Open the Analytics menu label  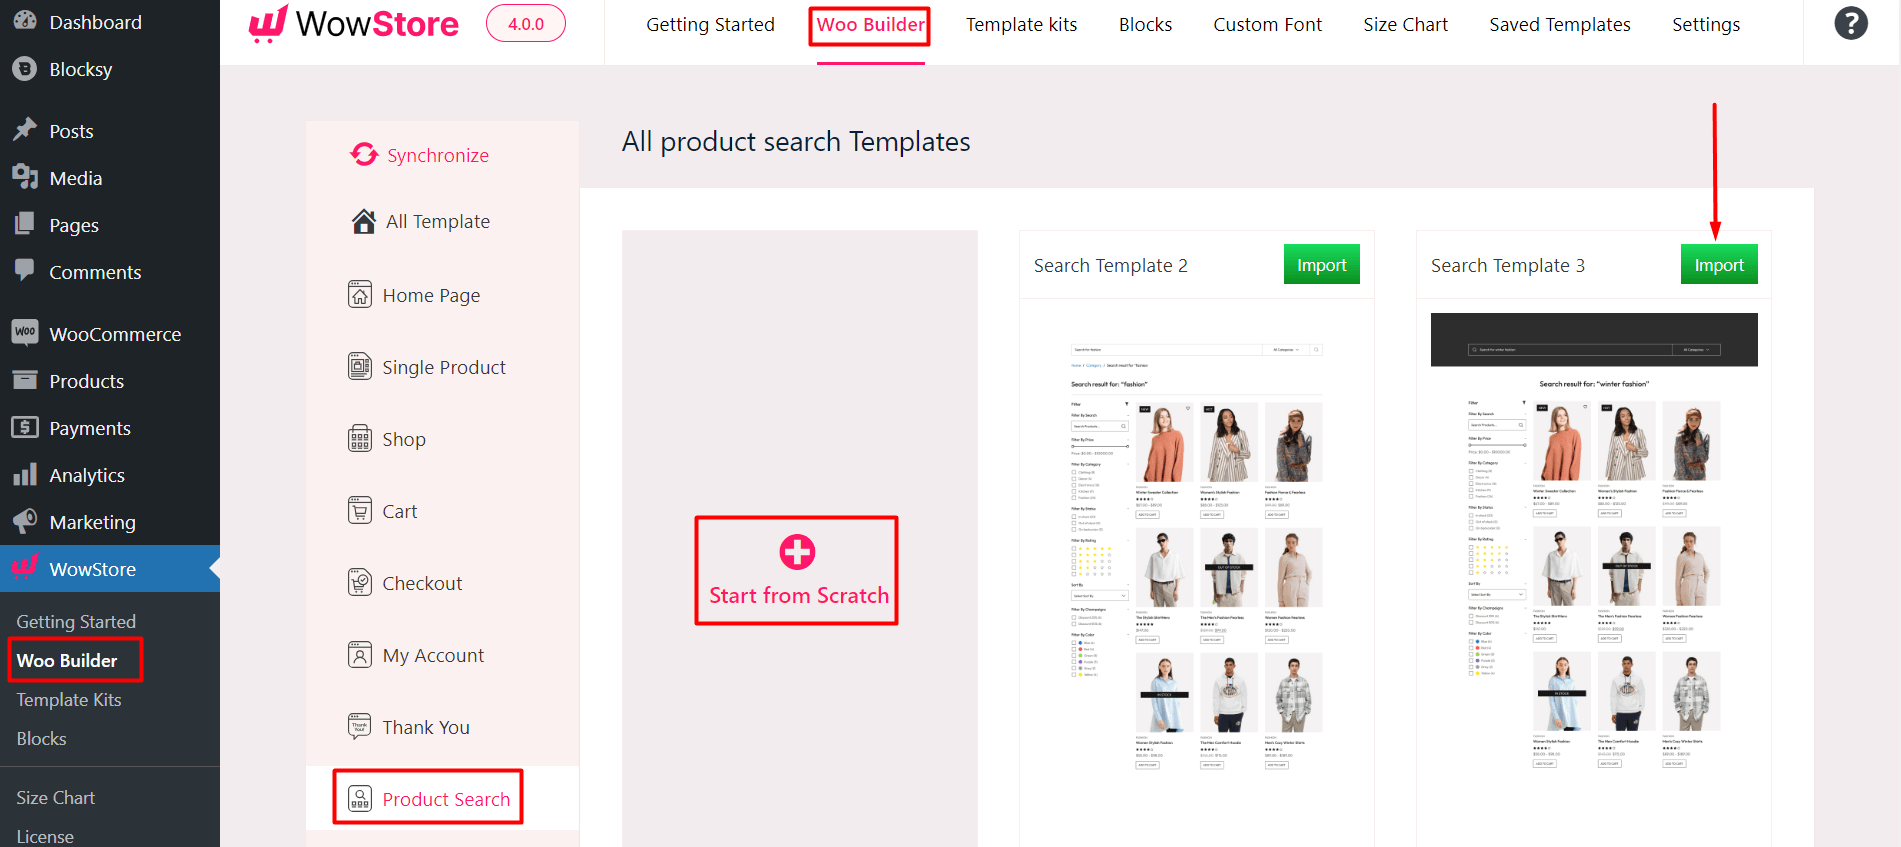click(x=87, y=475)
